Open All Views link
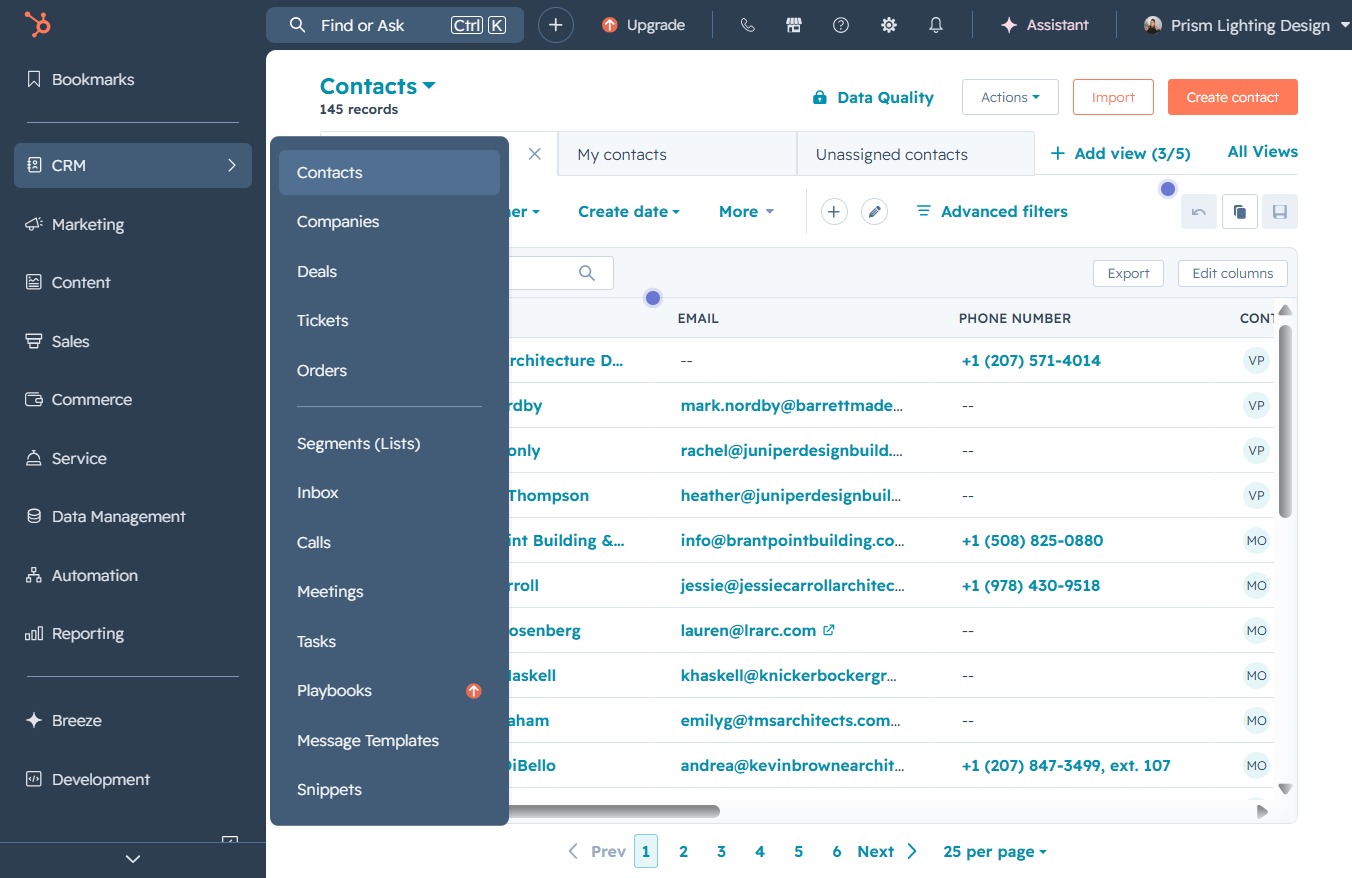Viewport: 1352px width, 878px height. click(1262, 152)
